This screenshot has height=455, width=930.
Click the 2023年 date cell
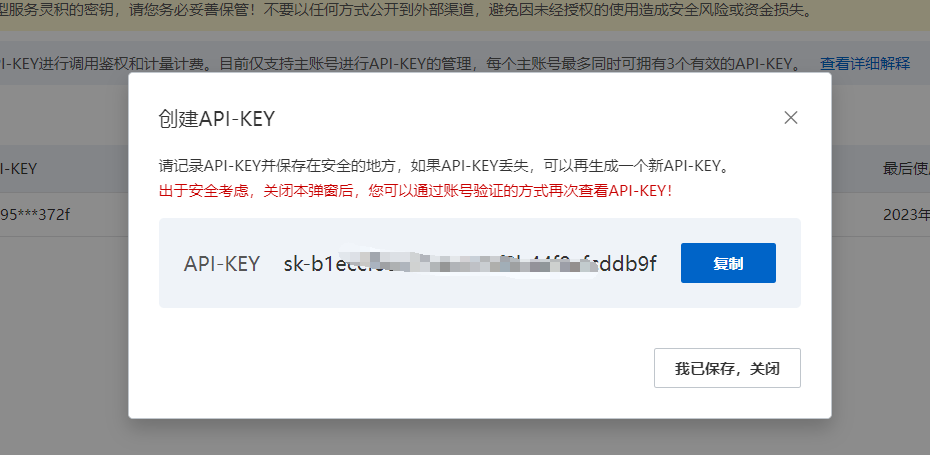click(x=906, y=215)
